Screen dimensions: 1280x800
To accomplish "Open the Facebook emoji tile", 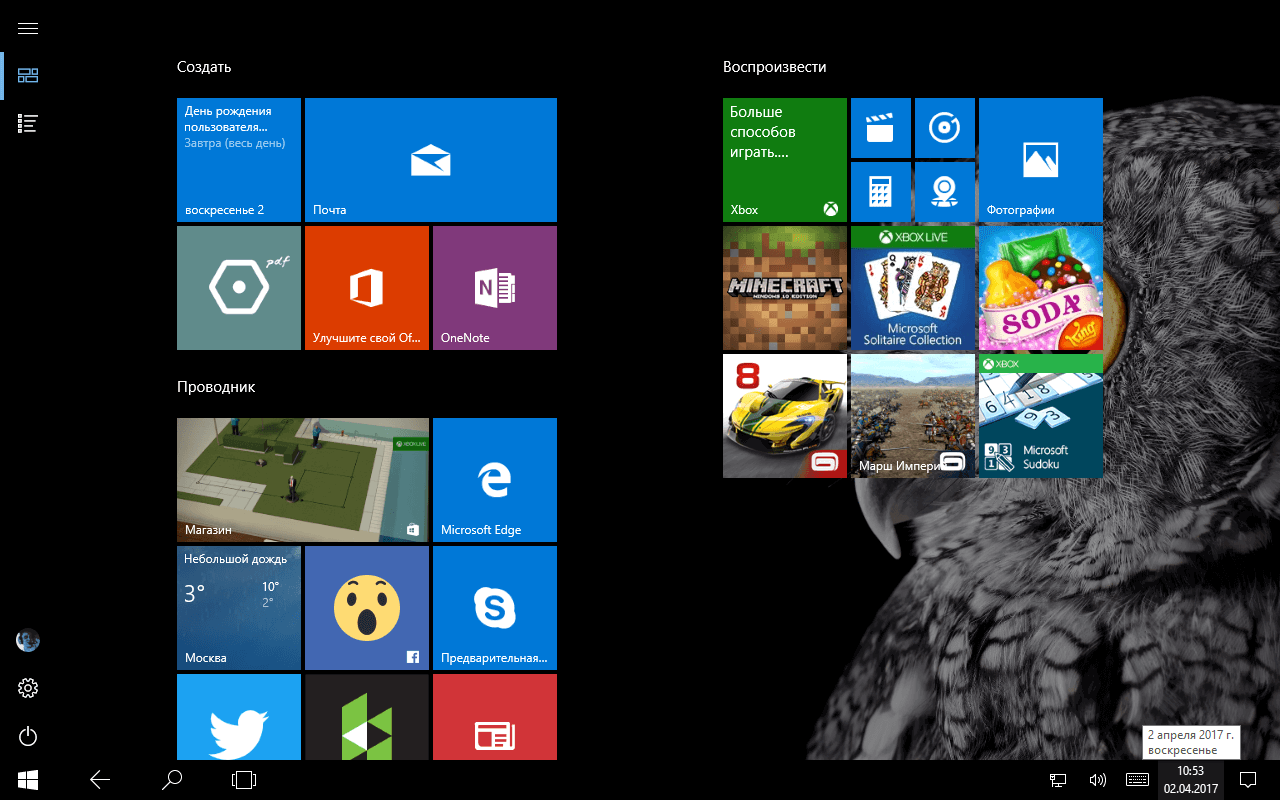I will [x=367, y=608].
